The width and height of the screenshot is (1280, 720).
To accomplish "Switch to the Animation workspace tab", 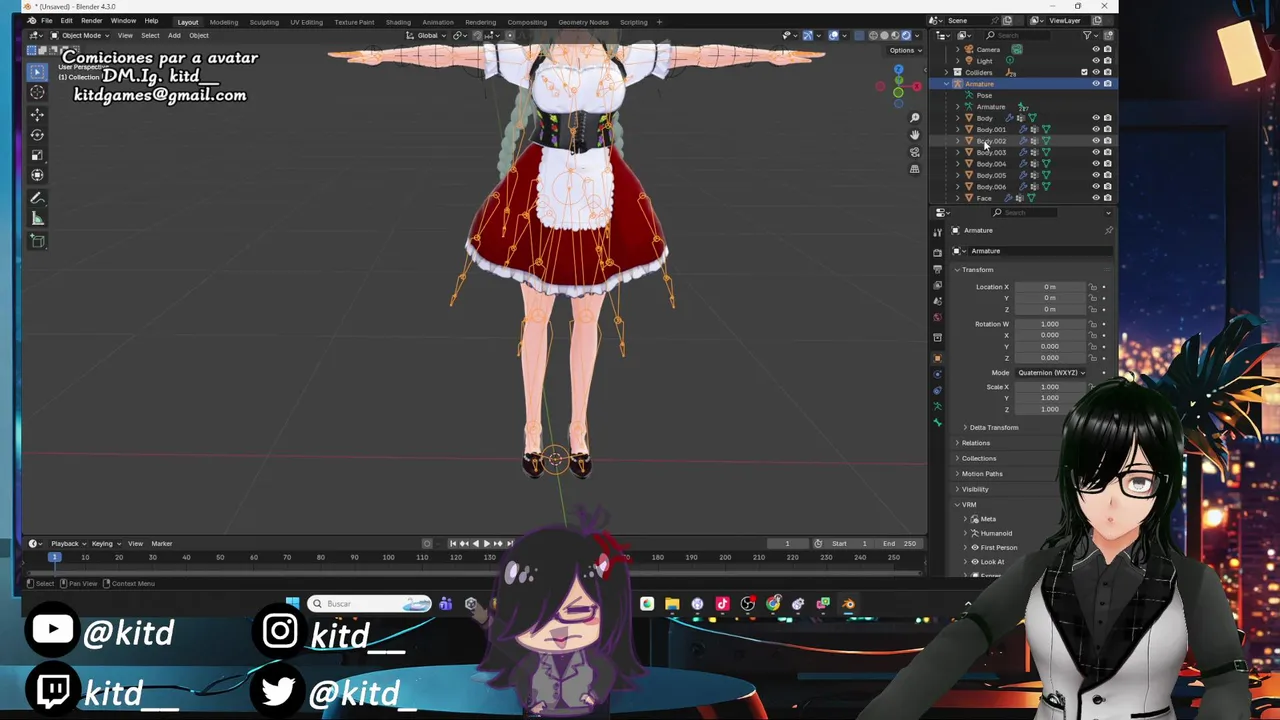I will point(437,22).
